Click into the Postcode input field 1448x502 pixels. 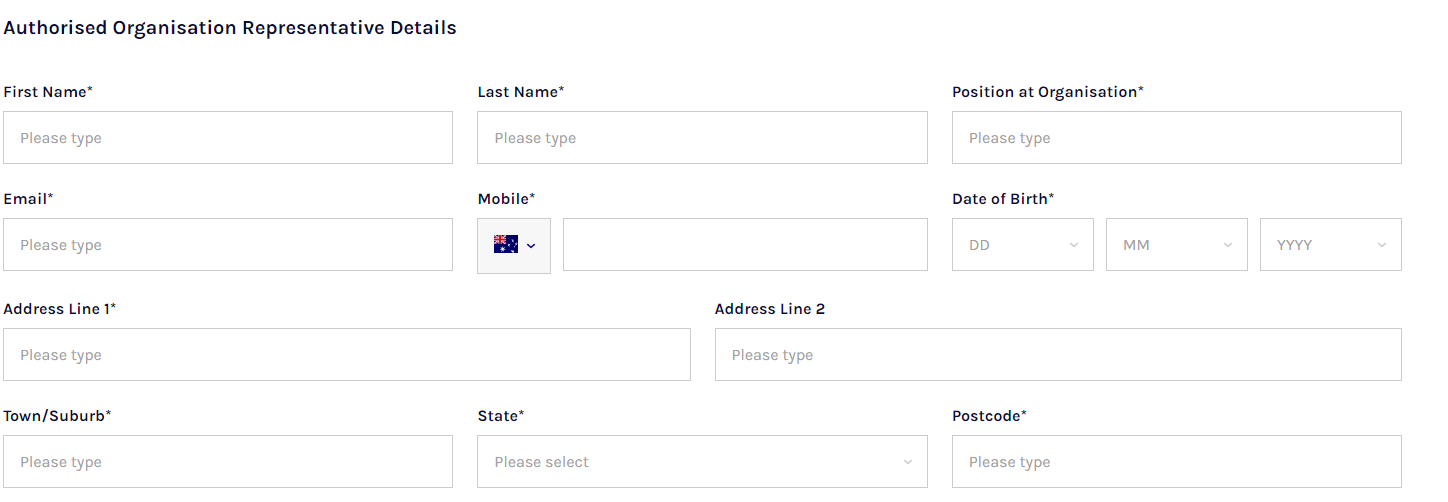(1177, 462)
